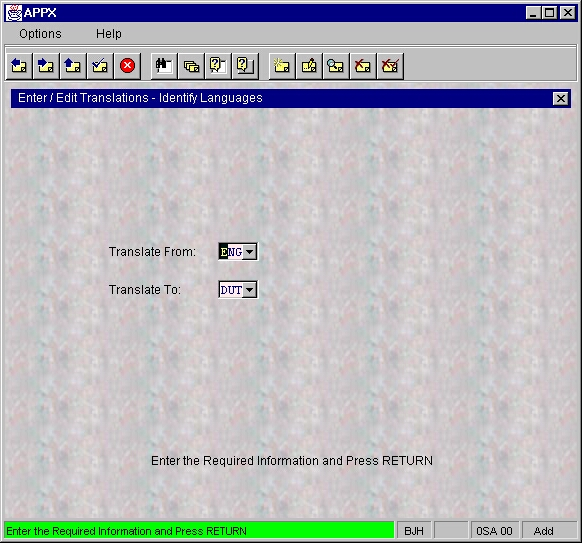This screenshot has height=543, width=582.
Task: Click the red X delete mode icon
Action: (x=363, y=66)
